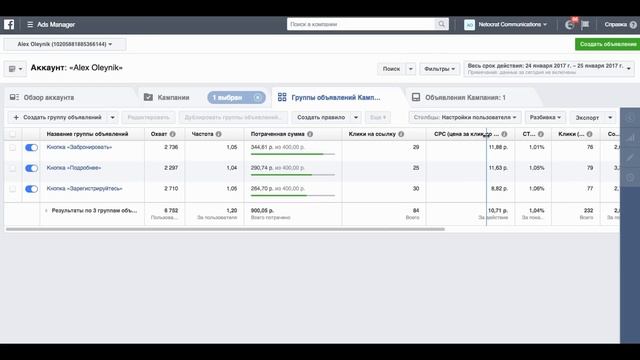640x360 pixels.
Task: Open the notifications globe icon
Action: coord(570,24)
